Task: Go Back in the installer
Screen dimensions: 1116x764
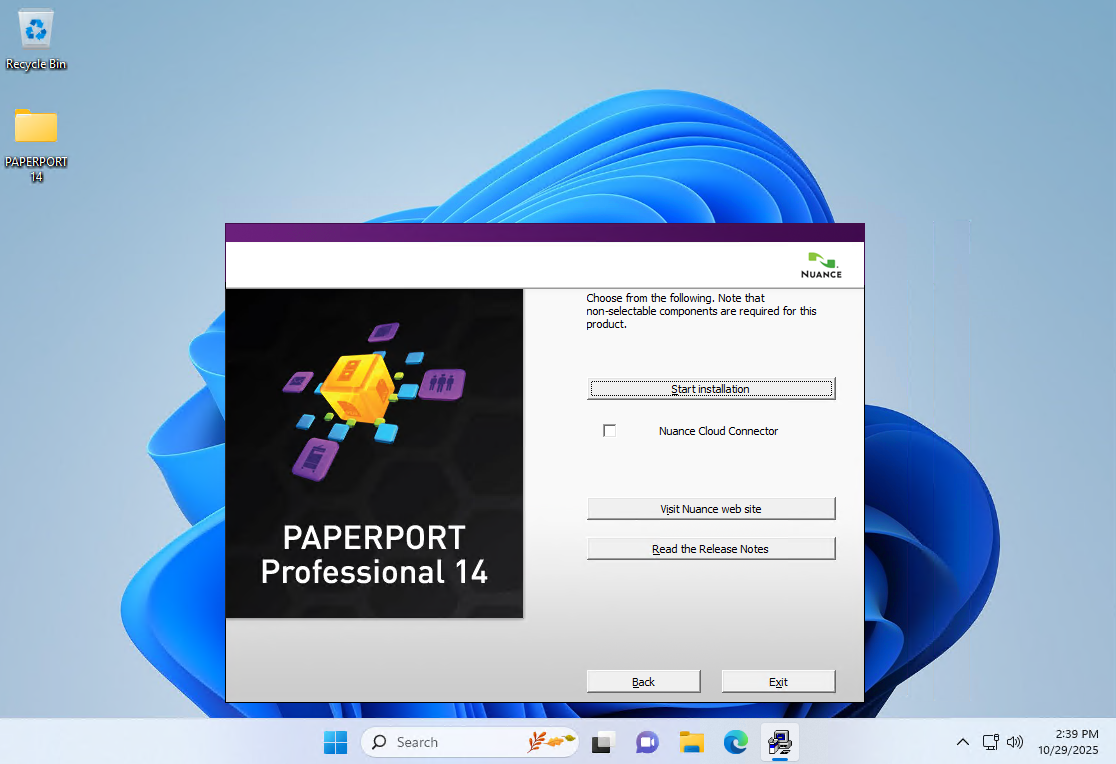Action: point(643,682)
